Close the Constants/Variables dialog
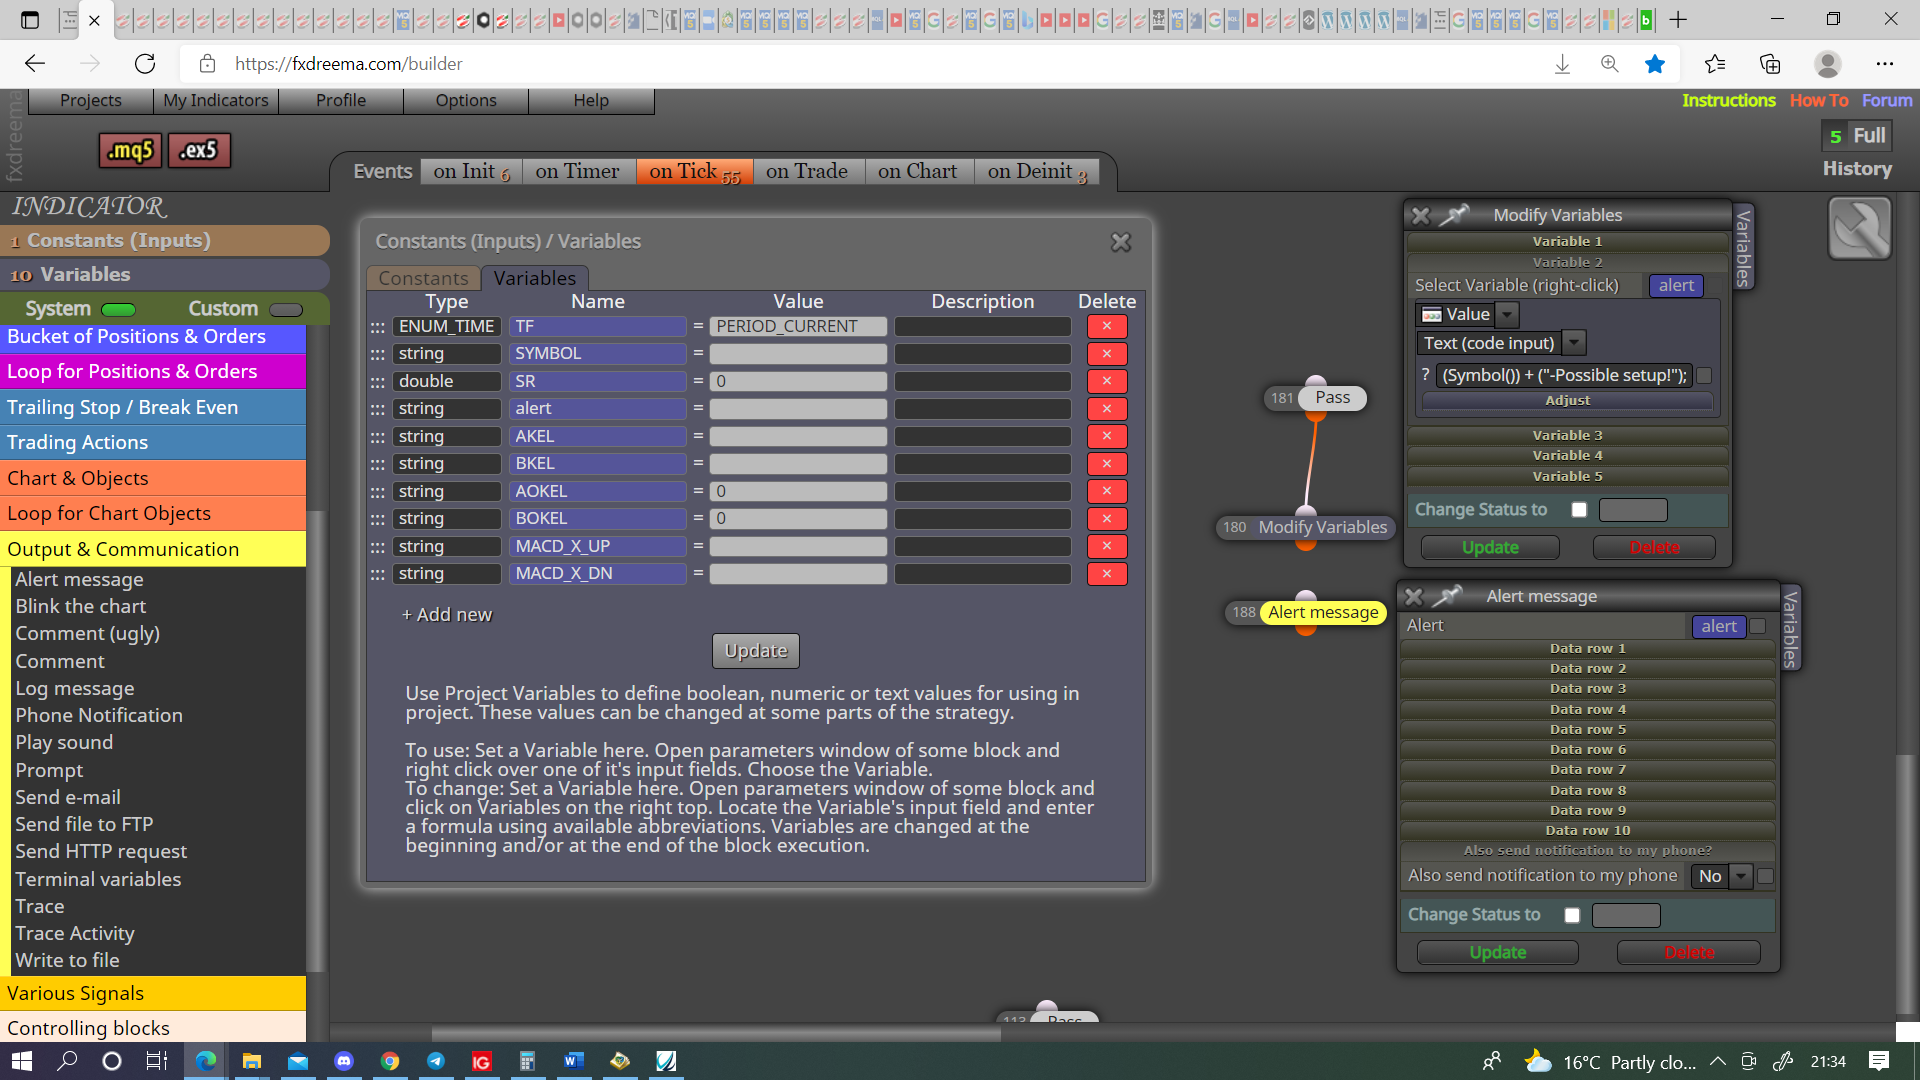 coord(1121,242)
